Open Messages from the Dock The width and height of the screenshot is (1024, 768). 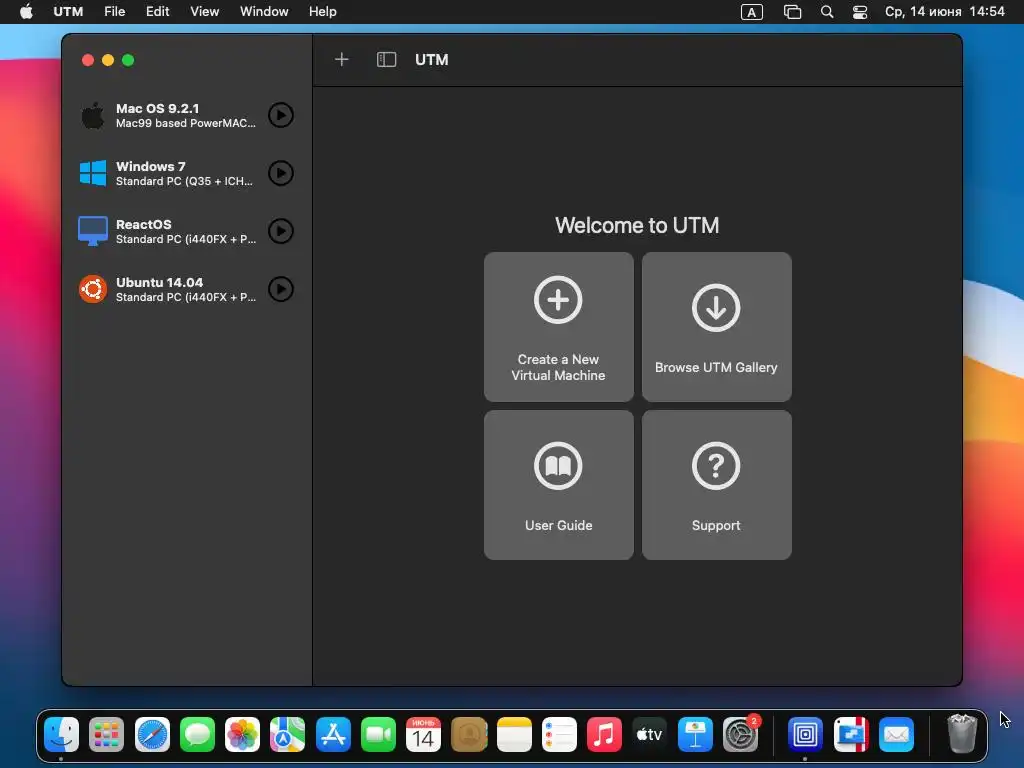[197, 735]
